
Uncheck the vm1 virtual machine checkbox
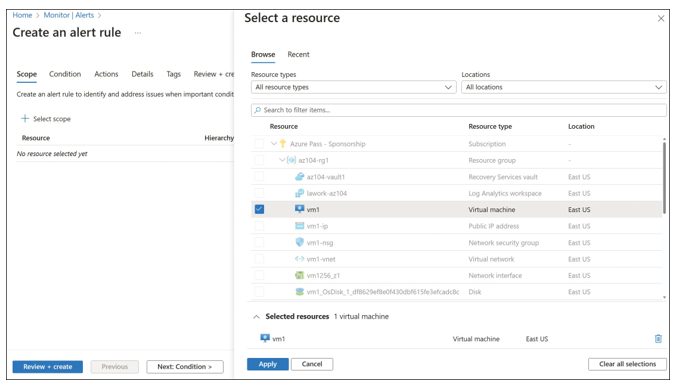[x=259, y=209]
